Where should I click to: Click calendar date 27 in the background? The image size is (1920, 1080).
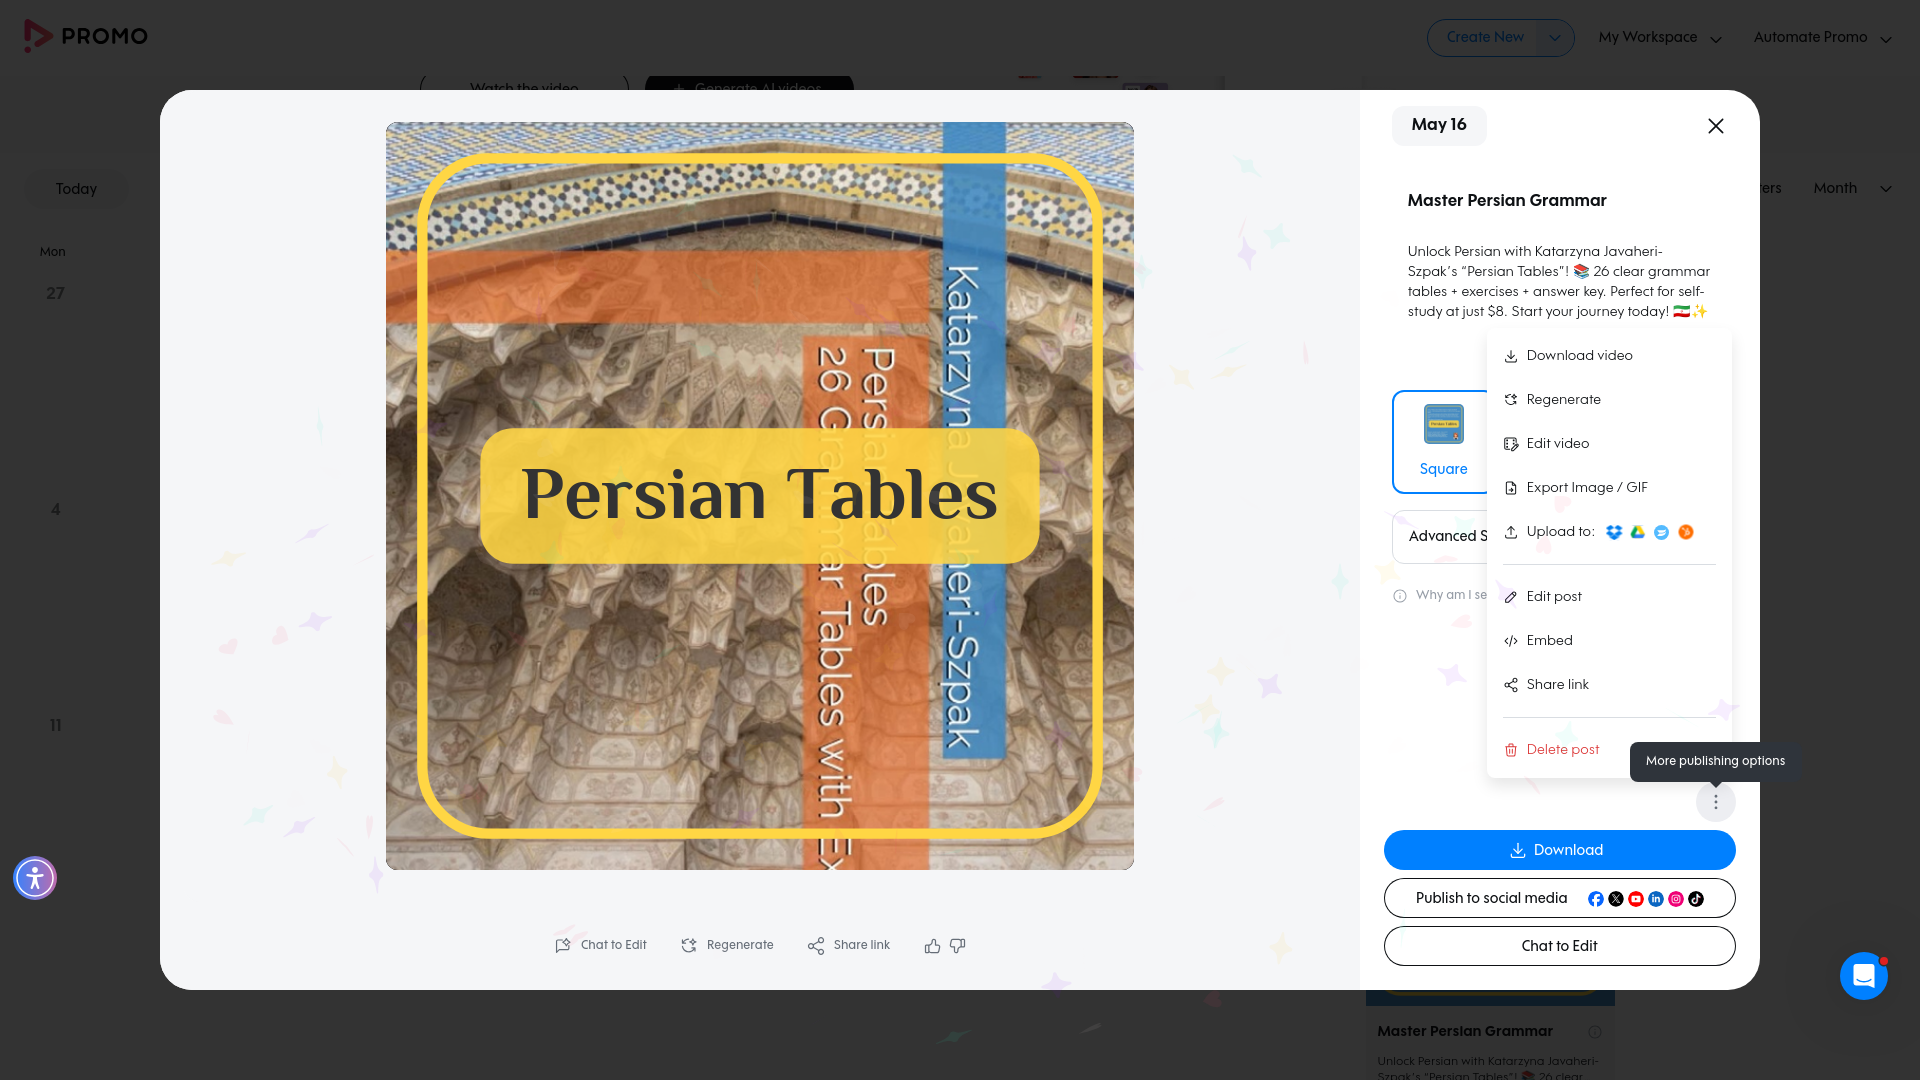55,294
